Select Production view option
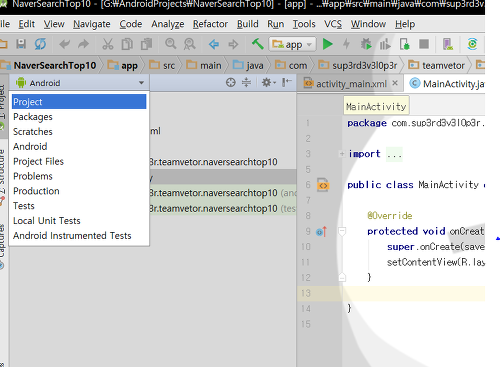500x367 pixels. point(79,191)
